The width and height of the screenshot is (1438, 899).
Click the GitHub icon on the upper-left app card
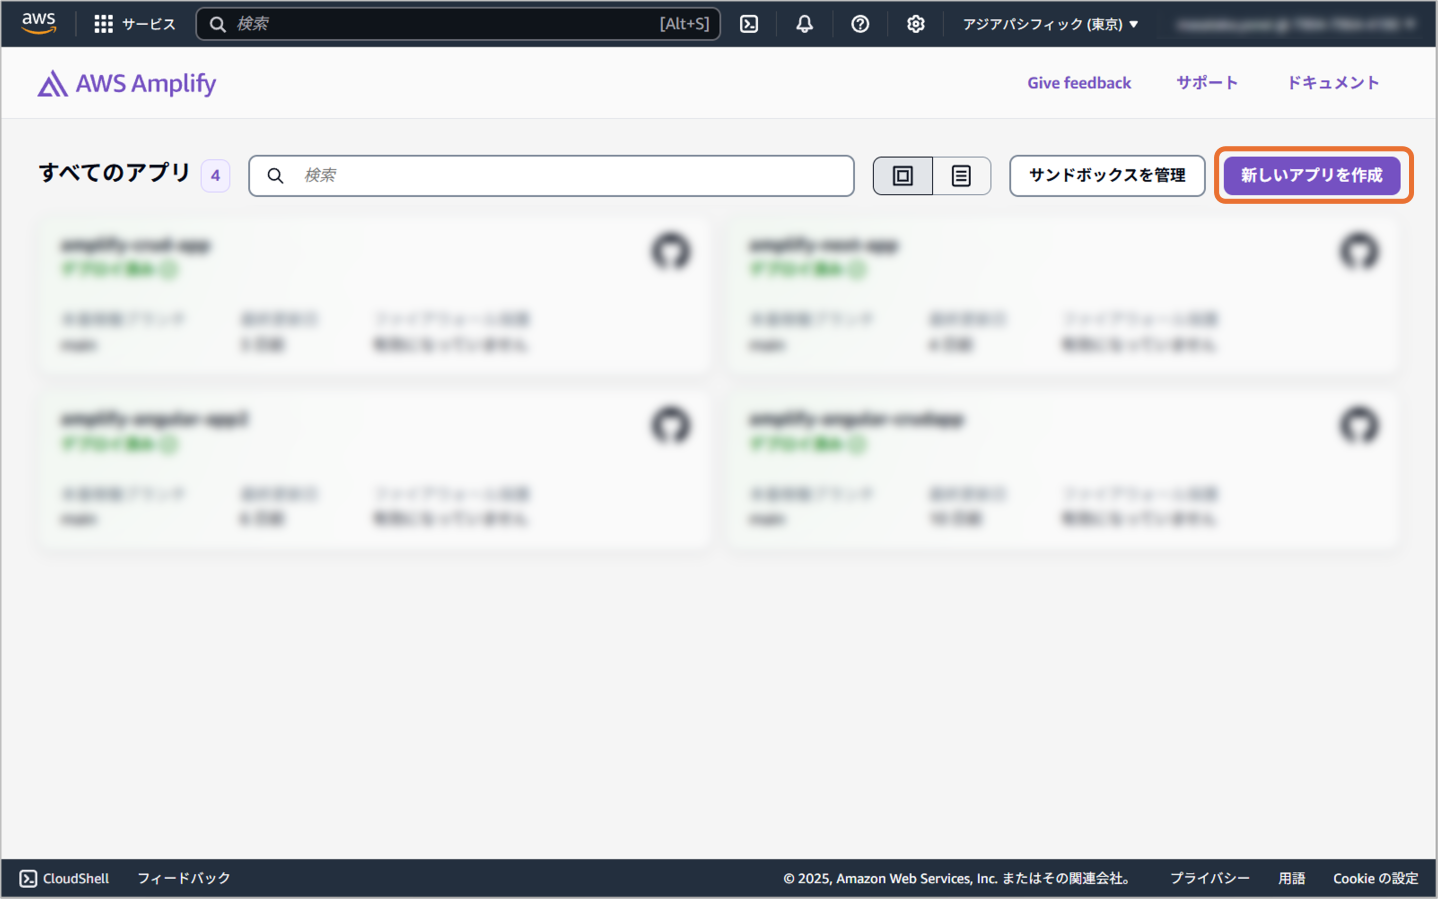(671, 251)
